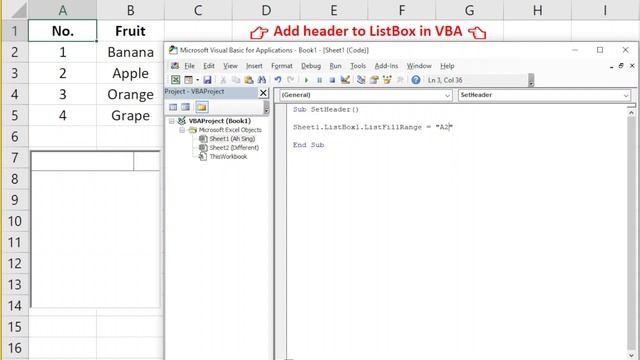Click View Object icon in Project pane

tap(186, 107)
